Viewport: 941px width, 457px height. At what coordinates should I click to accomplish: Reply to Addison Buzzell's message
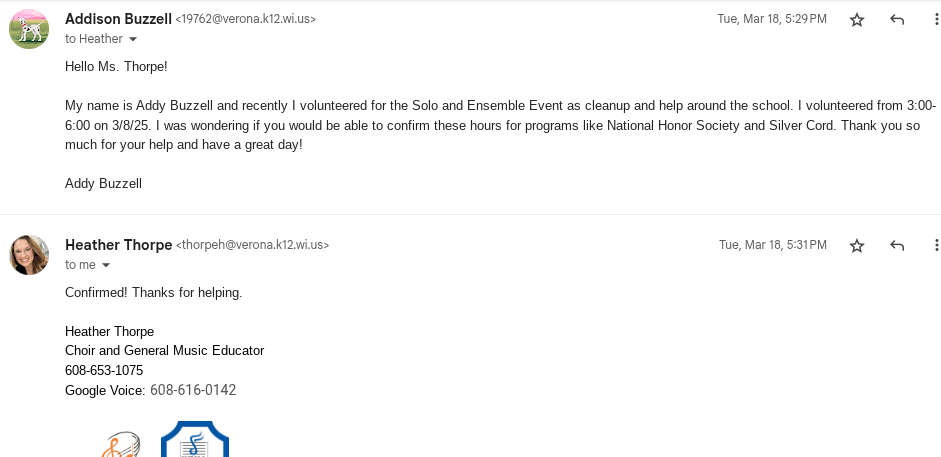(897, 19)
